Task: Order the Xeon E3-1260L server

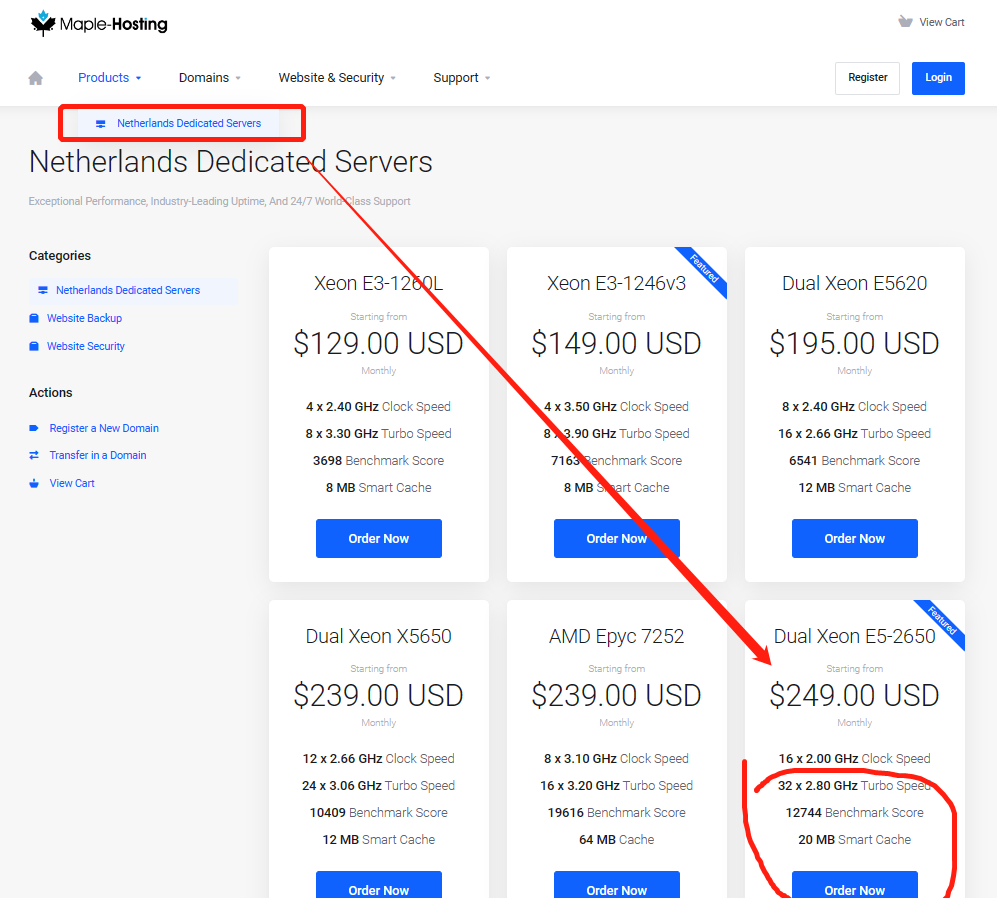Action: [x=378, y=539]
